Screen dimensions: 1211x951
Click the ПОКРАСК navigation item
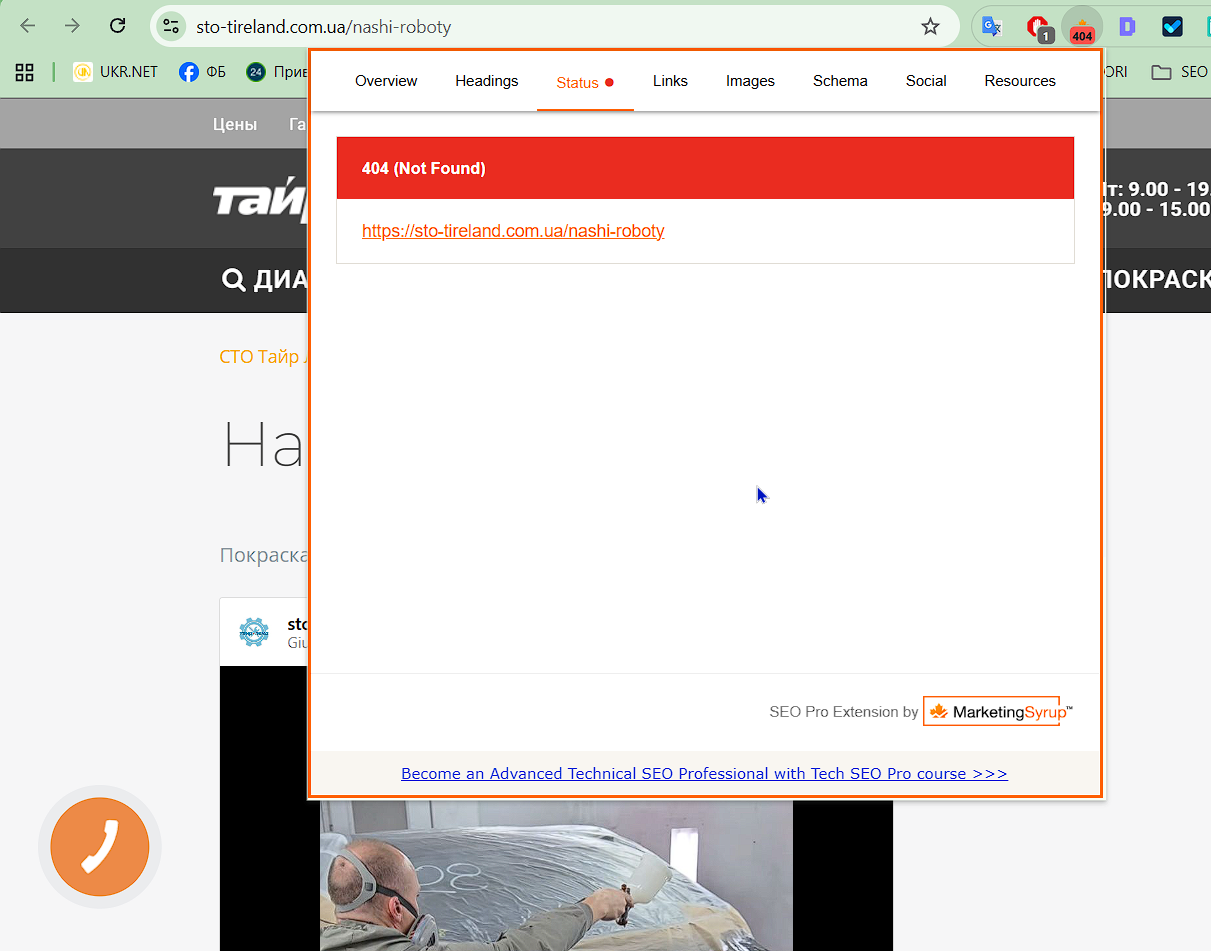click(1155, 280)
